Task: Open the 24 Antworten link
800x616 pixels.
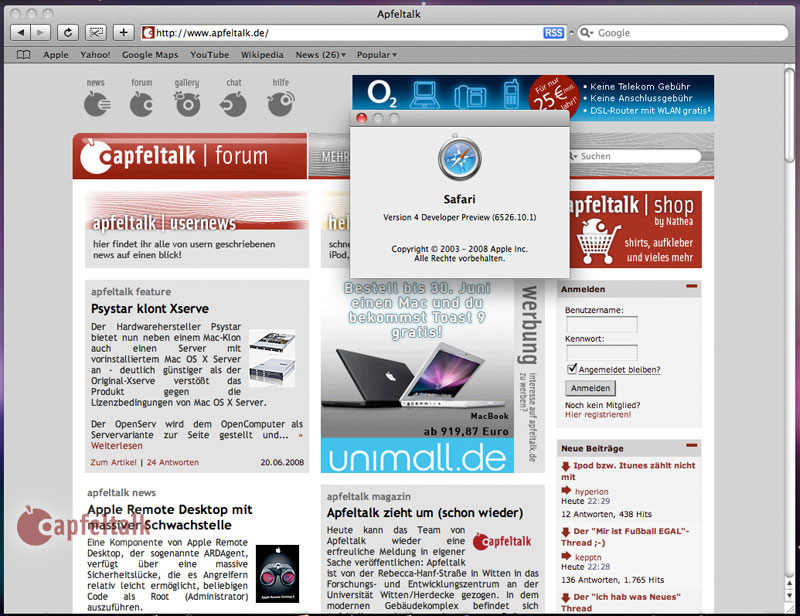Action: [x=173, y=462]
